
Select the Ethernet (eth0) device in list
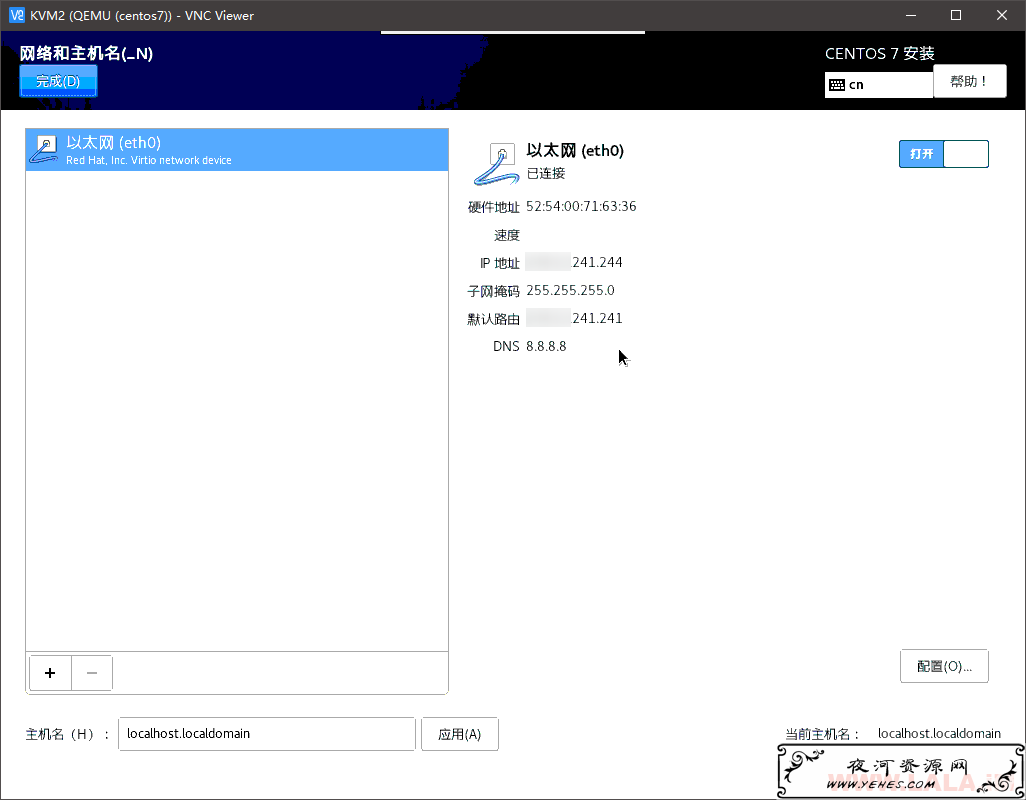237,150
